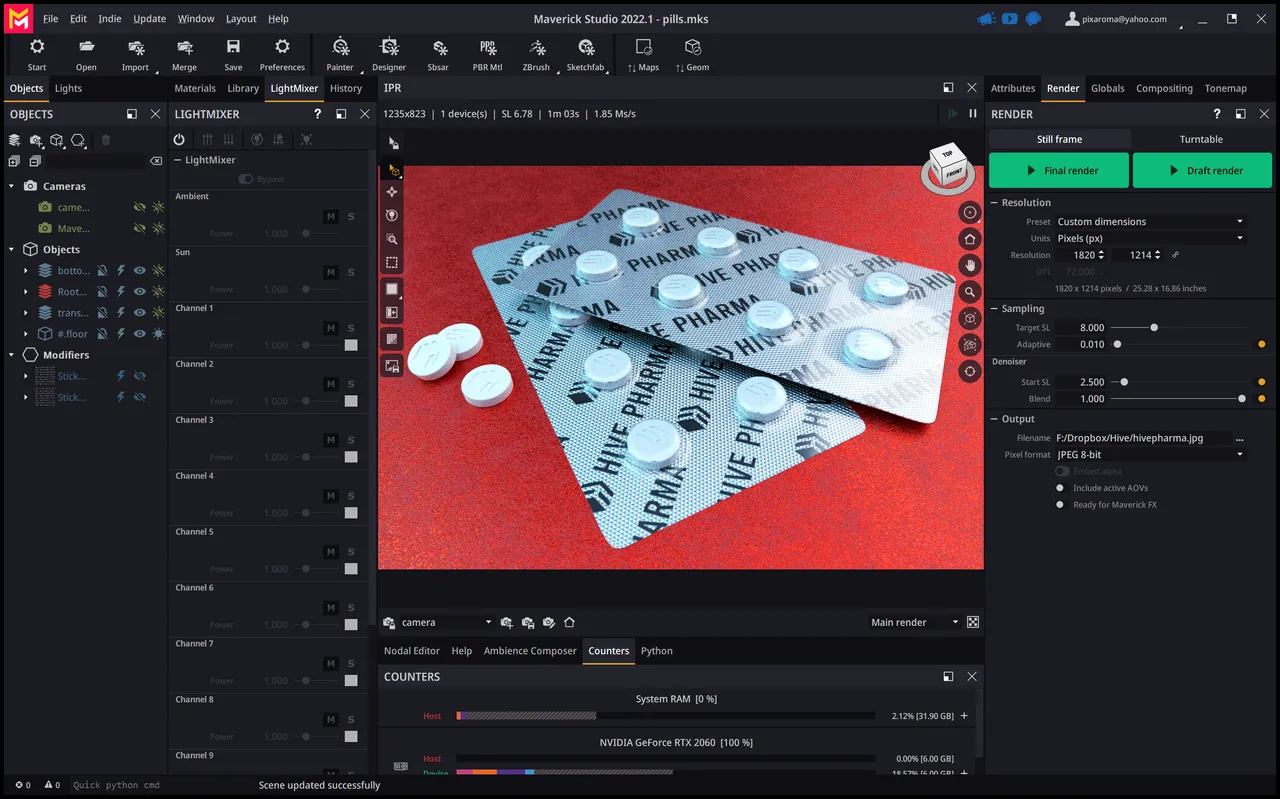Toggle visibility eye of Root object
Viewport: 1280px width, 799px height.
click(x=140, y=292)
